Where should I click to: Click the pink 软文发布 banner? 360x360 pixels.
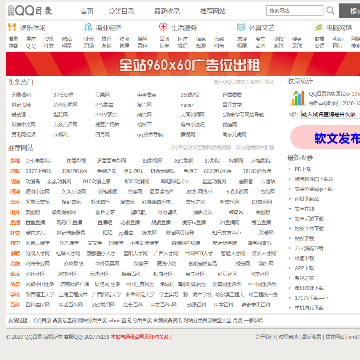pyautogui.click(x=325, y=137)
